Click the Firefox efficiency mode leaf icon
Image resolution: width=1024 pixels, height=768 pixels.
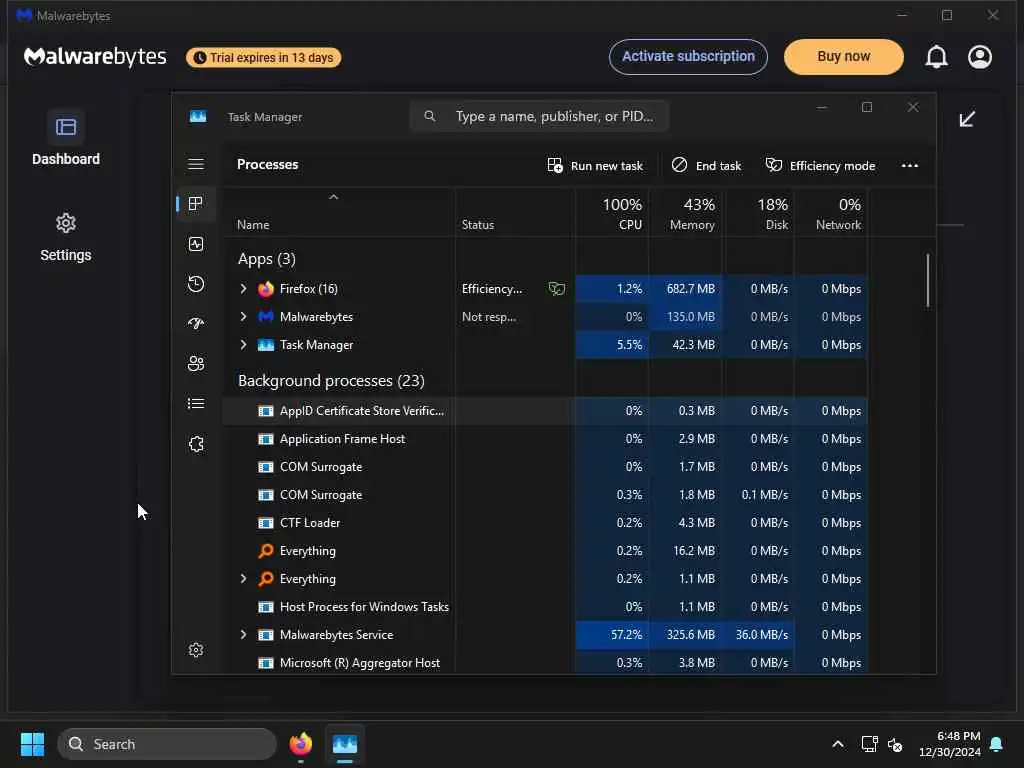point(557,289)
